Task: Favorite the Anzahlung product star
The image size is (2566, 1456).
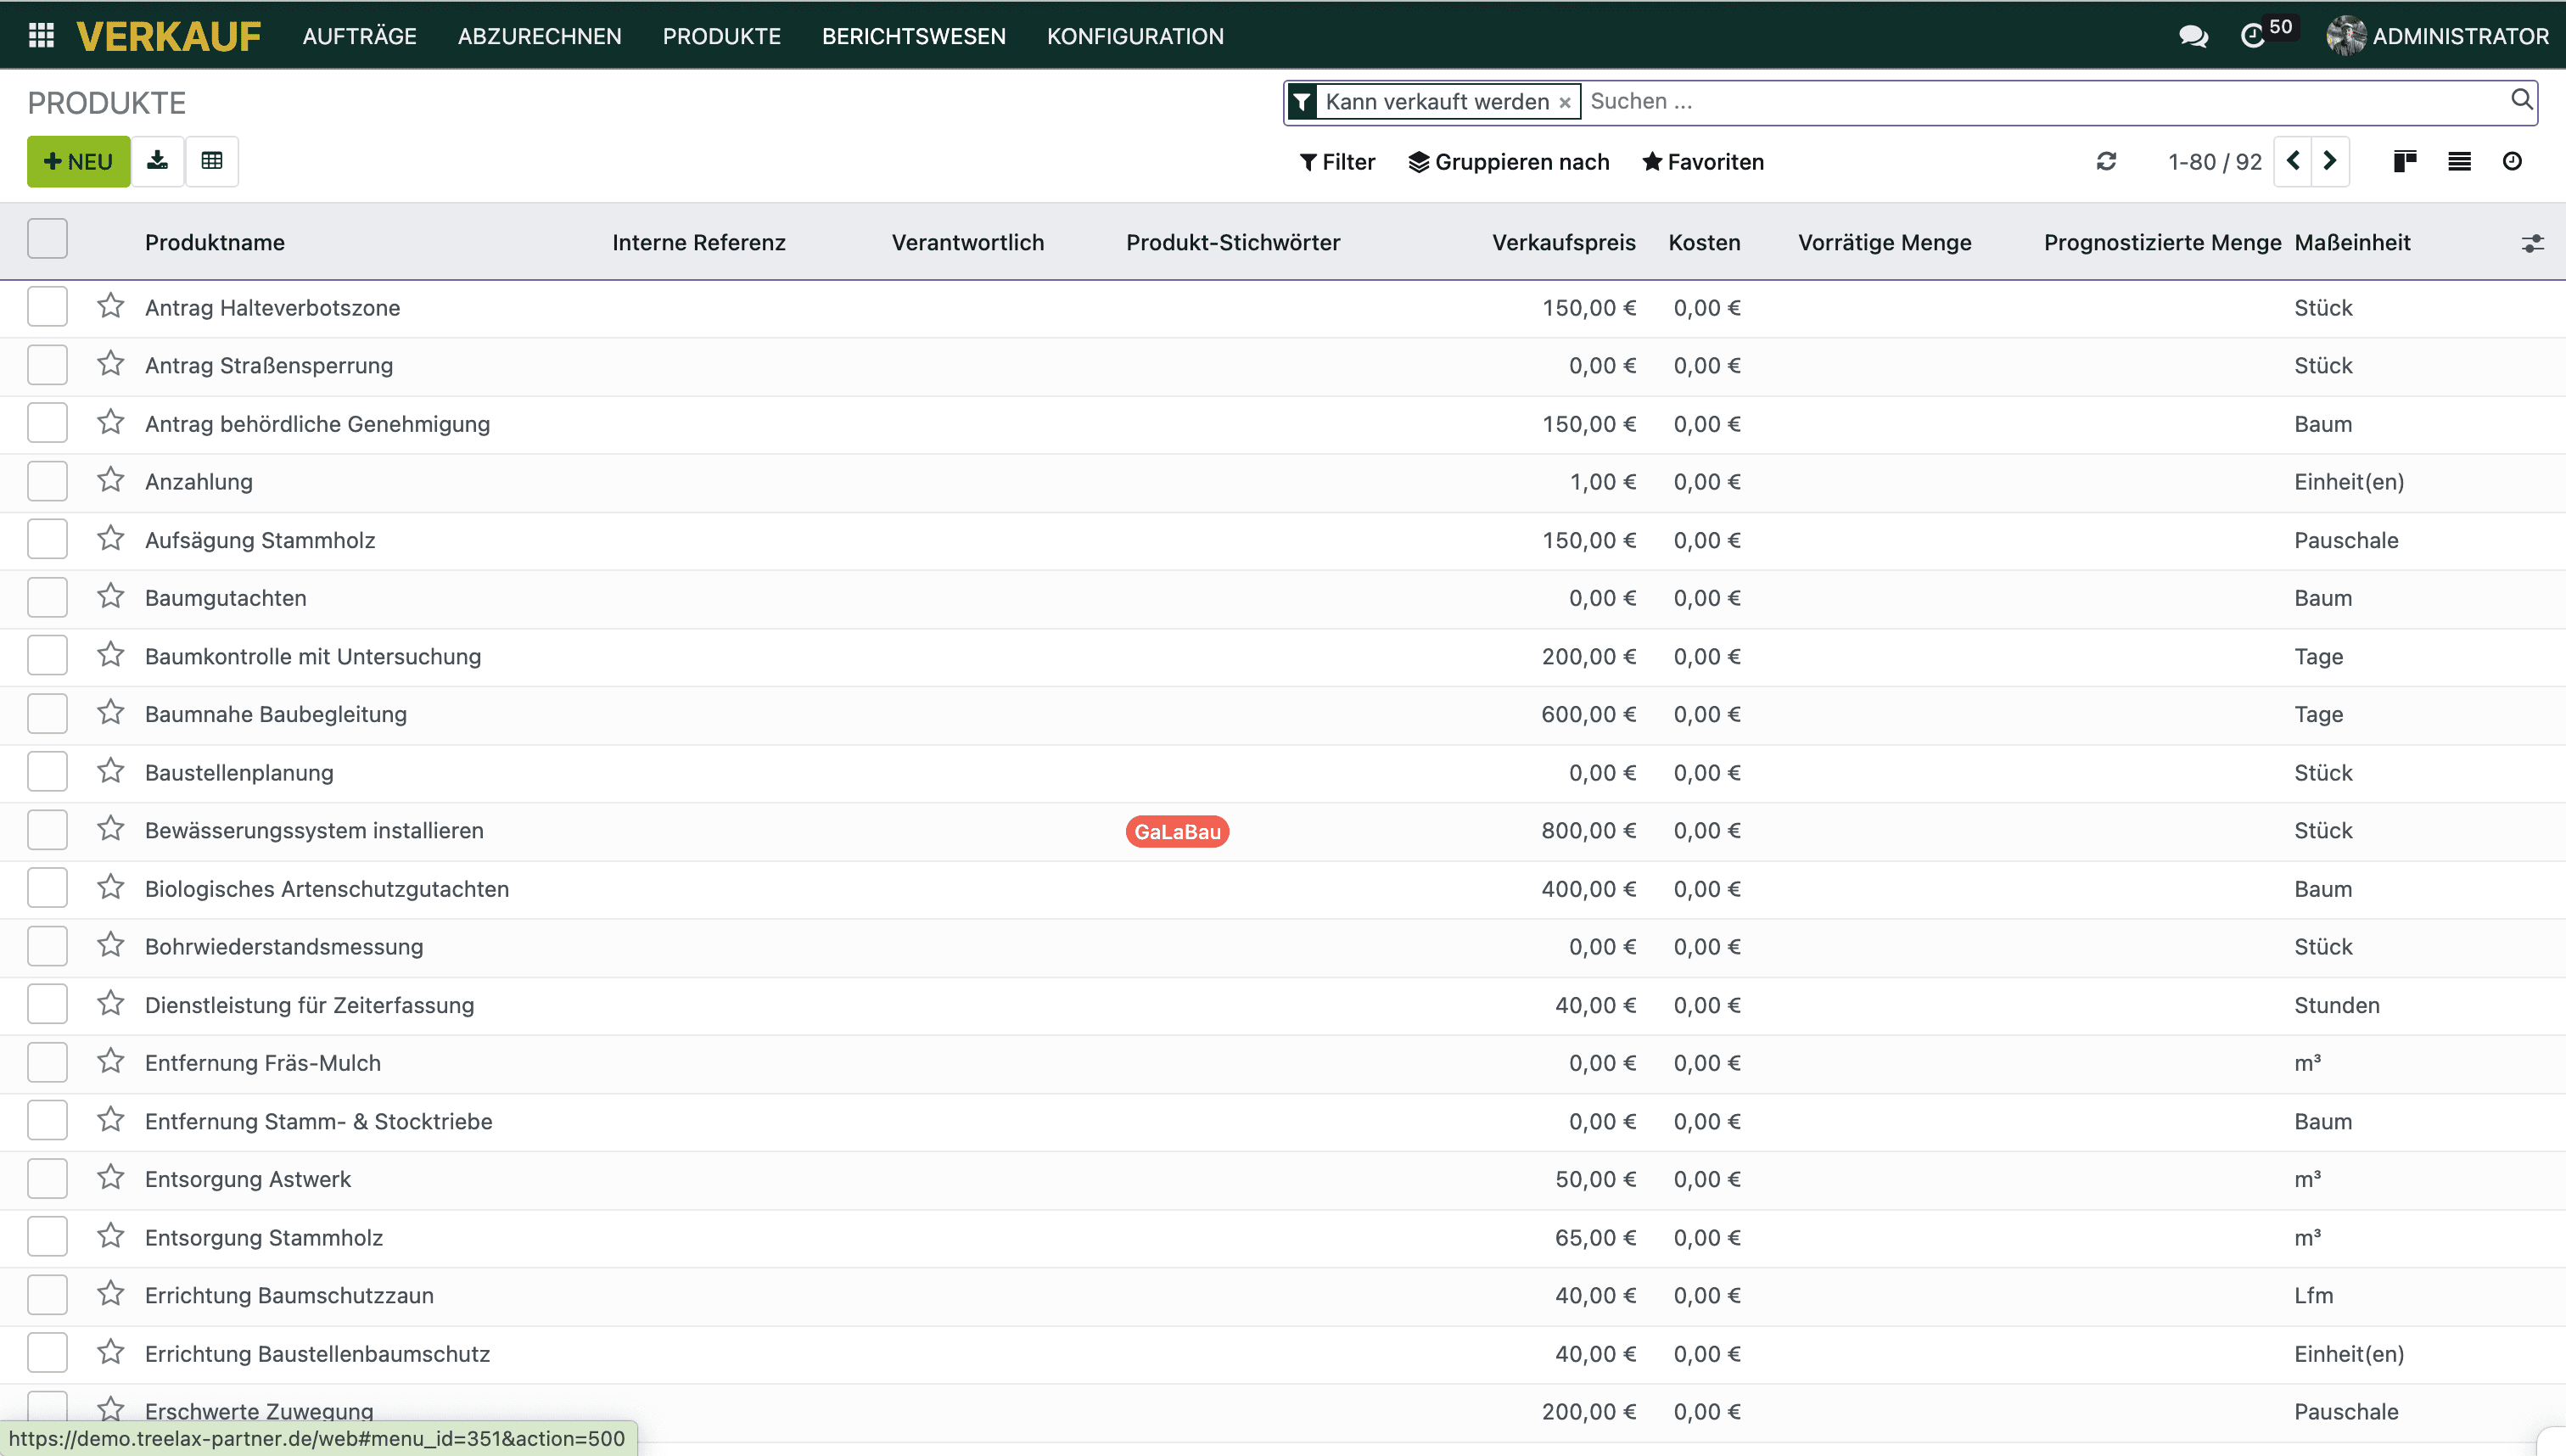Action: (111, 481)
